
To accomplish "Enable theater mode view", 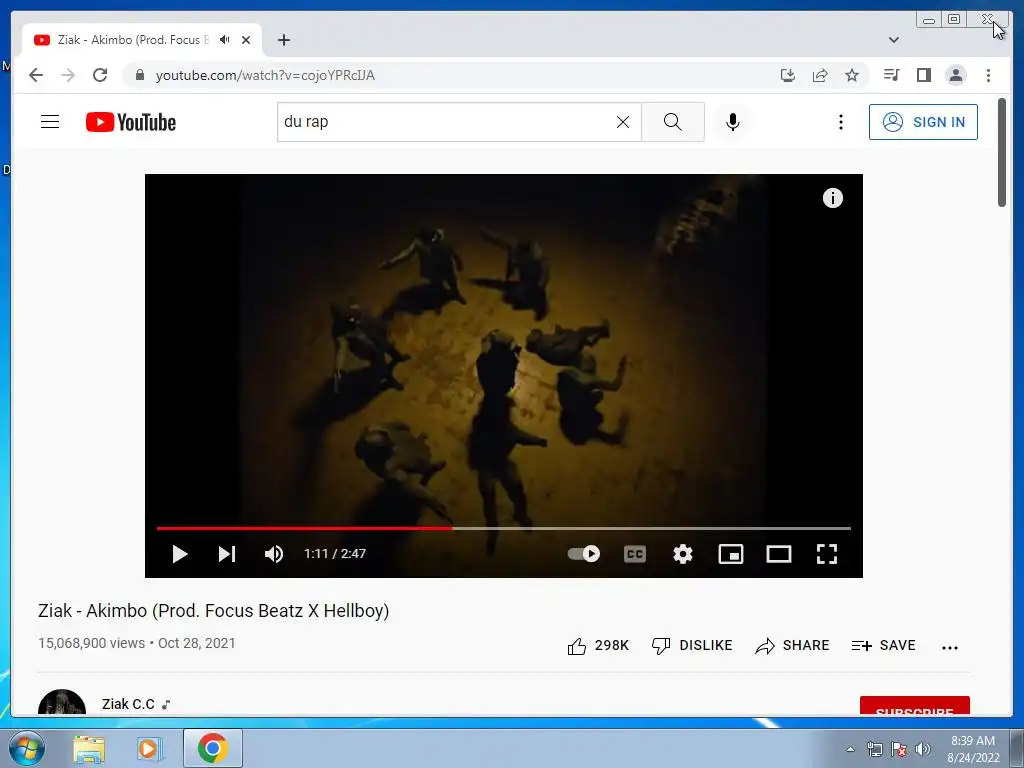I will [x=778, y=554].
